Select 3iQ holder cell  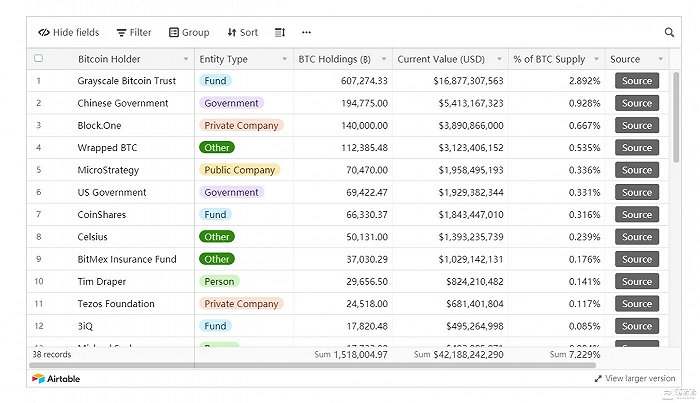pyautogui.click(x=85, y=326)
